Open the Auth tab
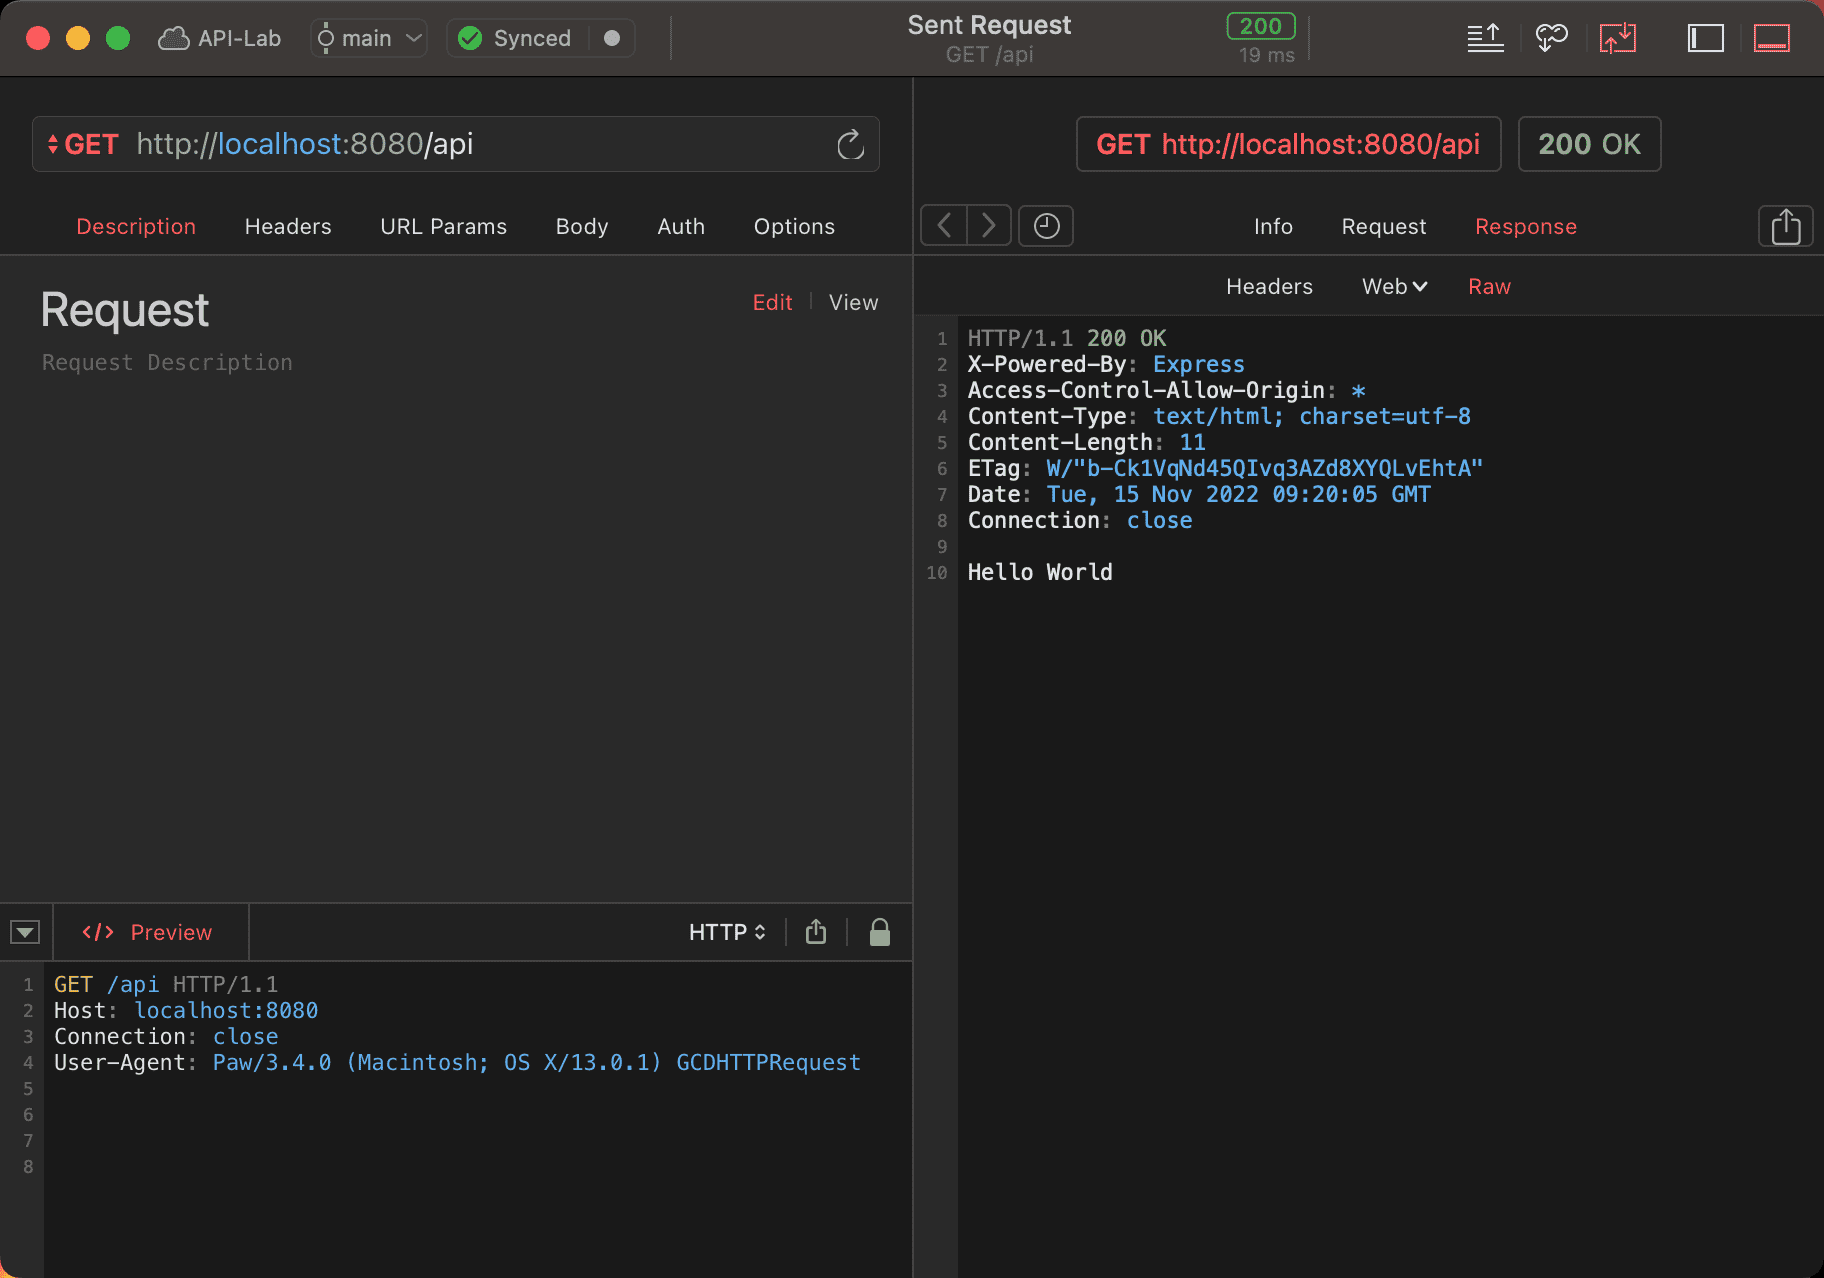The image size is (1824, 1278). pos(681,226)
